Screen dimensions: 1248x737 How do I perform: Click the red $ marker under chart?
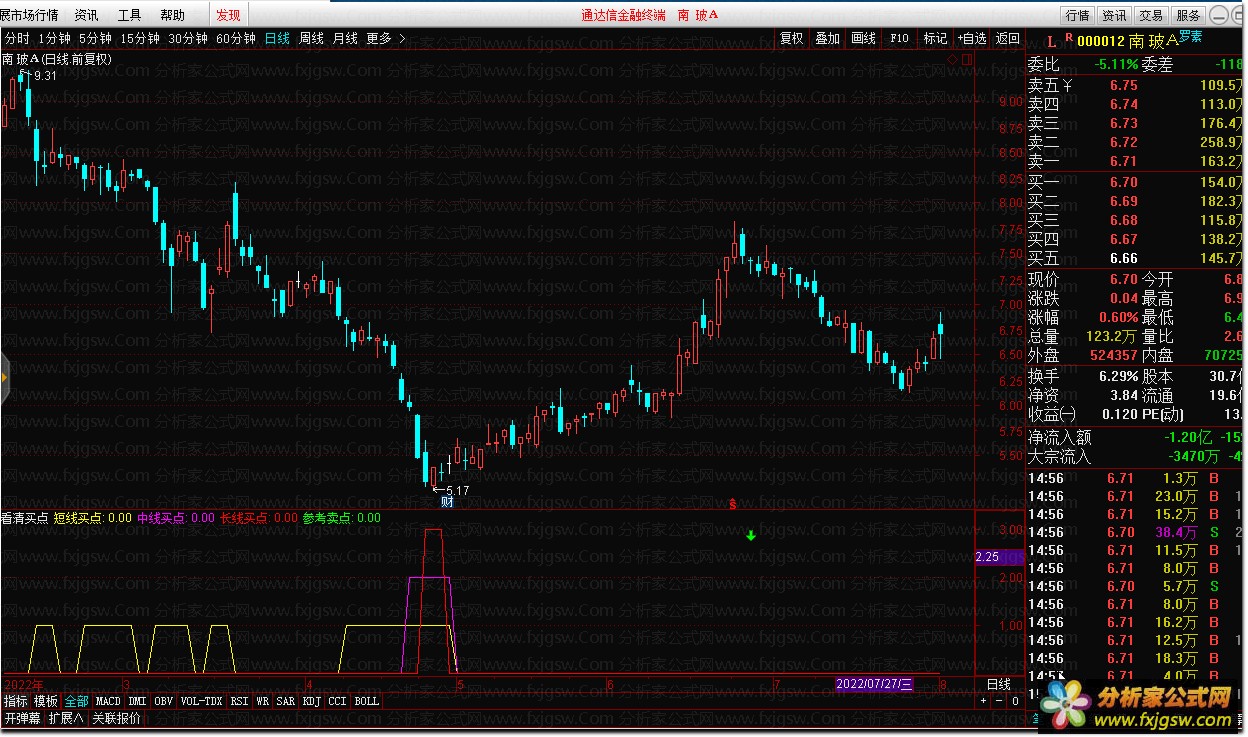pos(733,503)
